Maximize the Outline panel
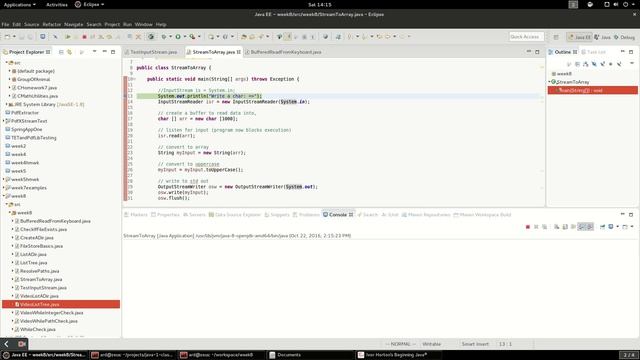 (631, 52)
